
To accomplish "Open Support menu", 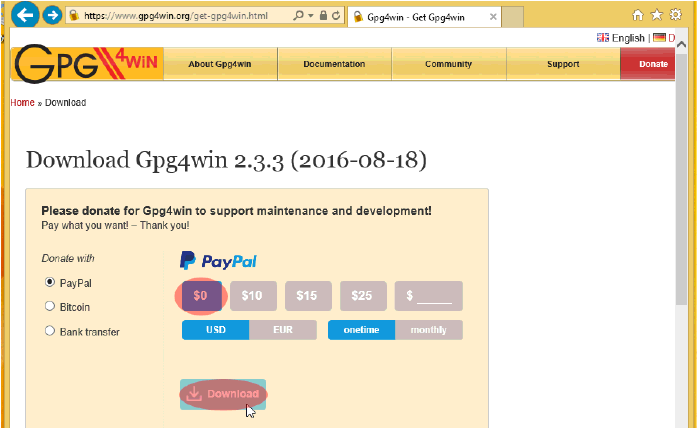I will coord(563,64).
